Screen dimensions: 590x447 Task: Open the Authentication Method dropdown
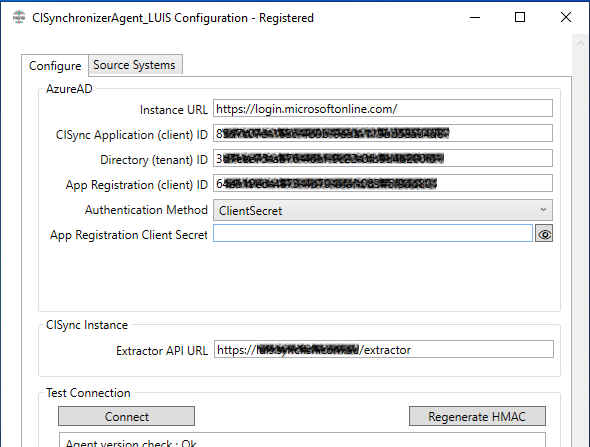(383, 210)
